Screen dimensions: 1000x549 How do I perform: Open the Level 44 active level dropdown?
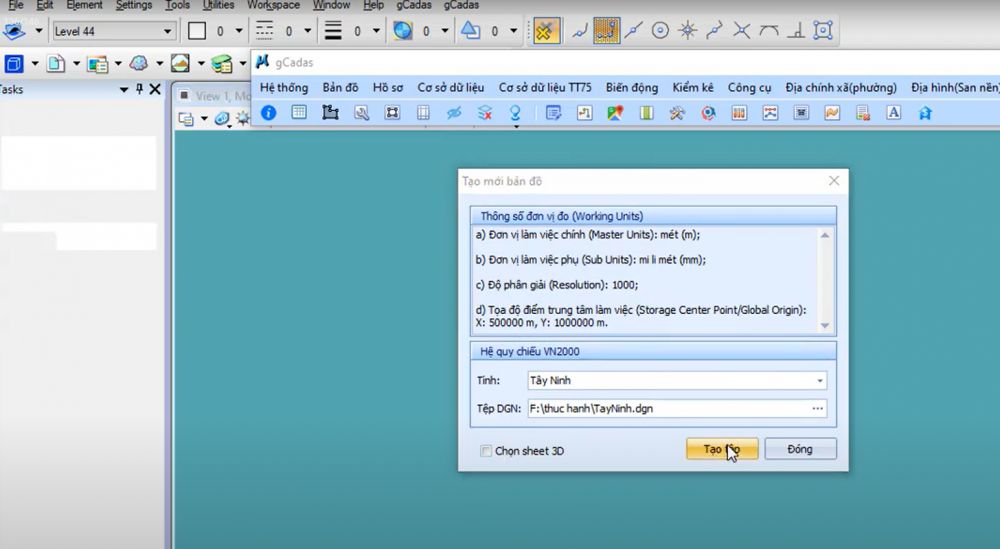coord(113,31)
